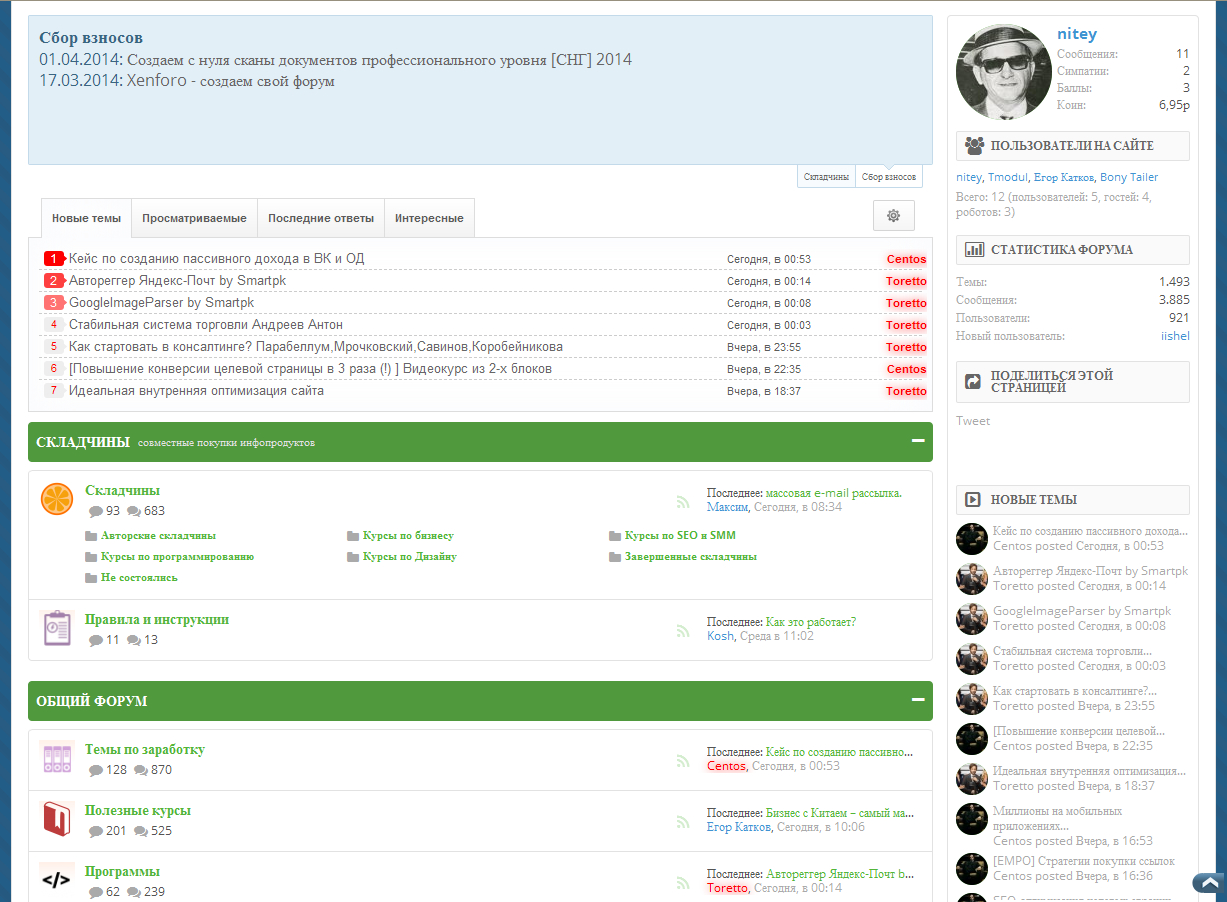1227x902 pixels.
Task: Collapse the СКЛАДЧИНЫ category section
Action: click(917, 441)
